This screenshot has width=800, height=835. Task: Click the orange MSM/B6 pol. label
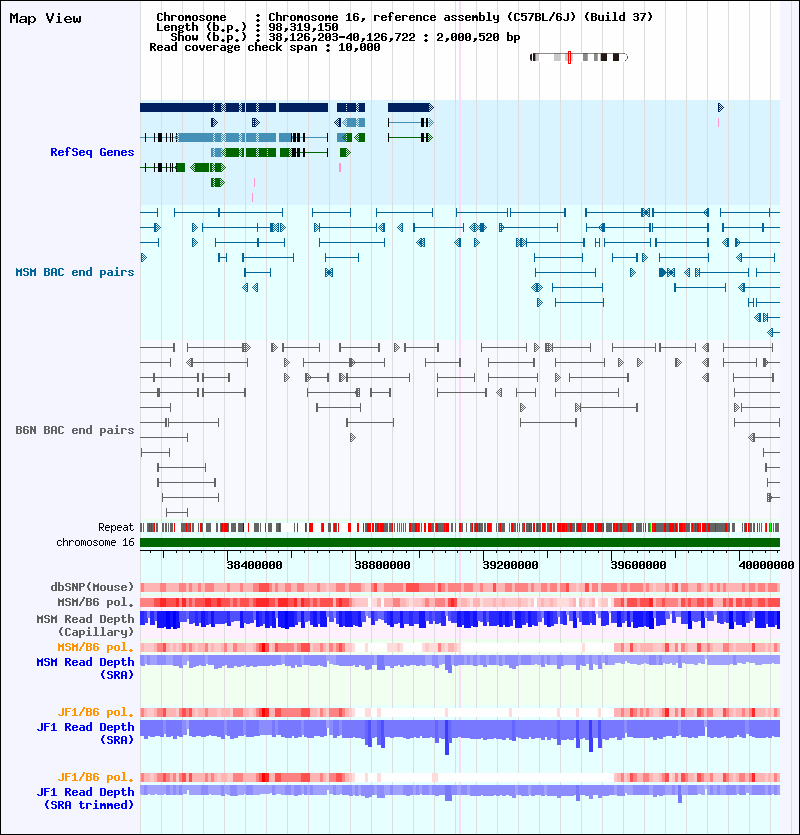[96, 648]
